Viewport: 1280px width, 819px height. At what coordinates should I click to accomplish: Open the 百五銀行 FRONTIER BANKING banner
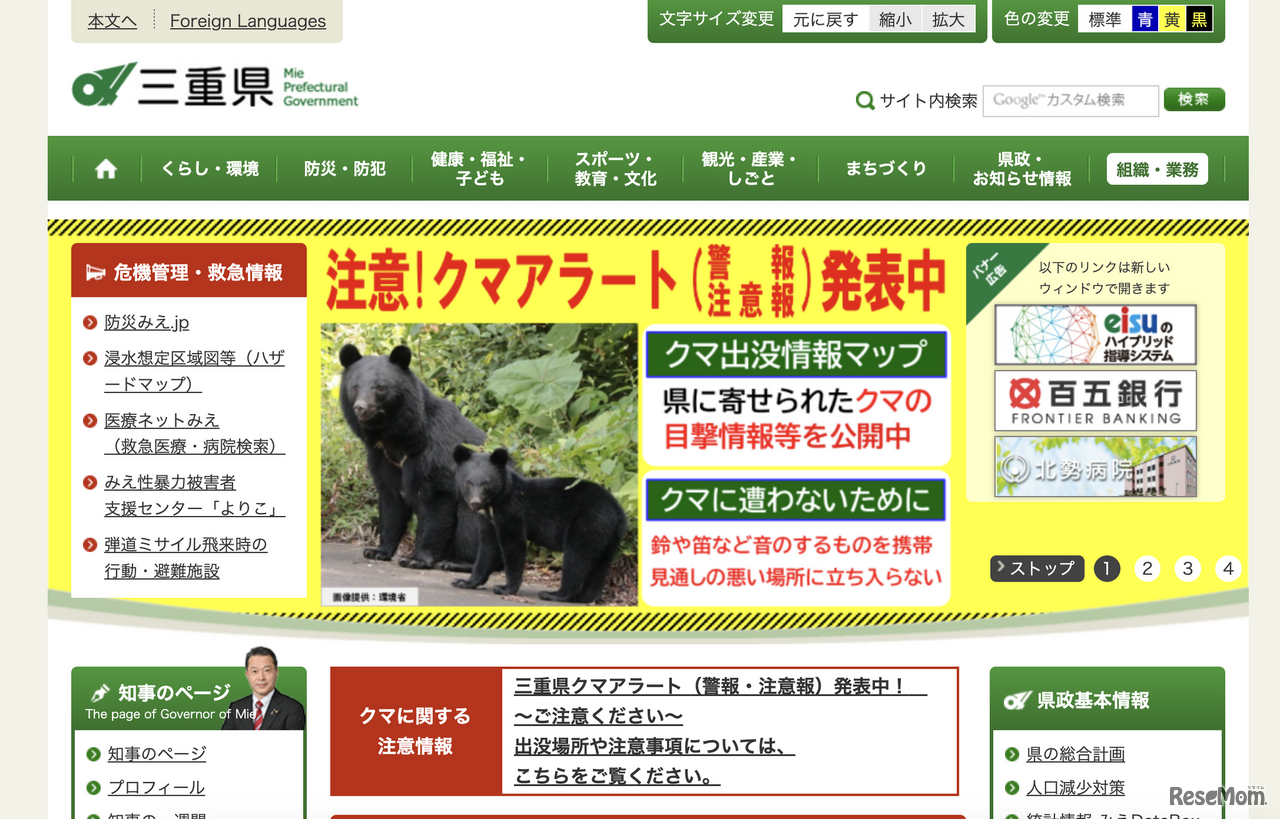click(1095, 400)
